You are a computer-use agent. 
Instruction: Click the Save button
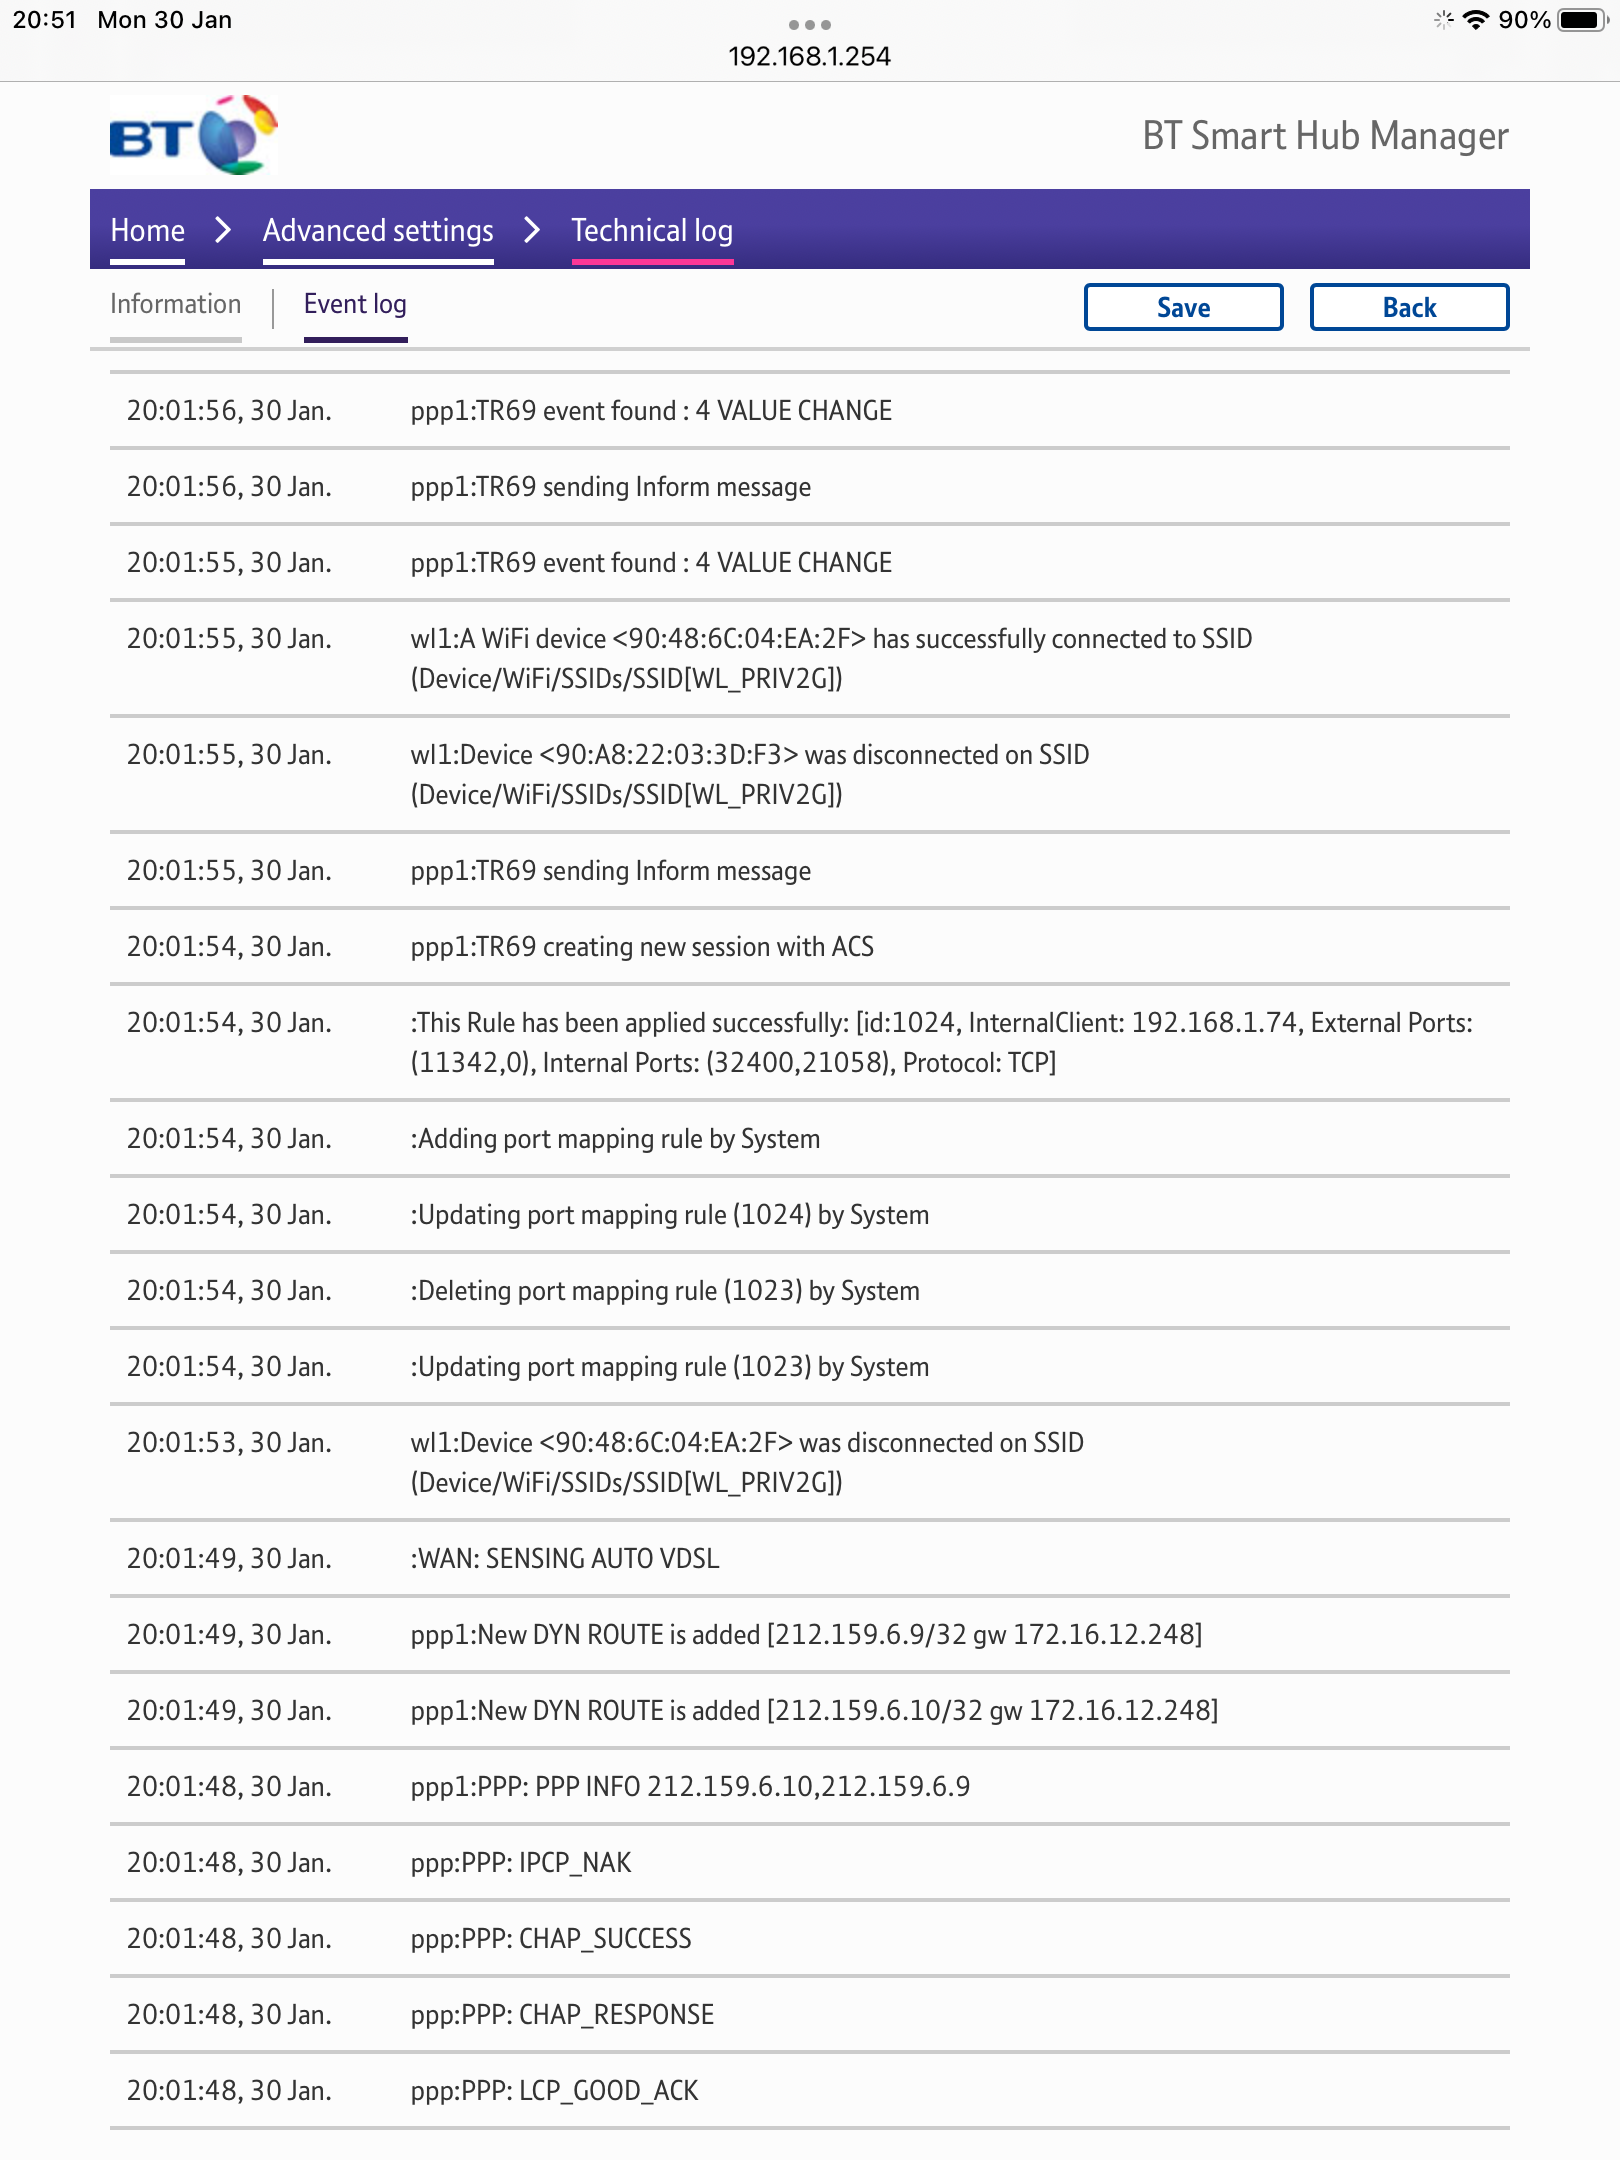tap(1184, 307)
